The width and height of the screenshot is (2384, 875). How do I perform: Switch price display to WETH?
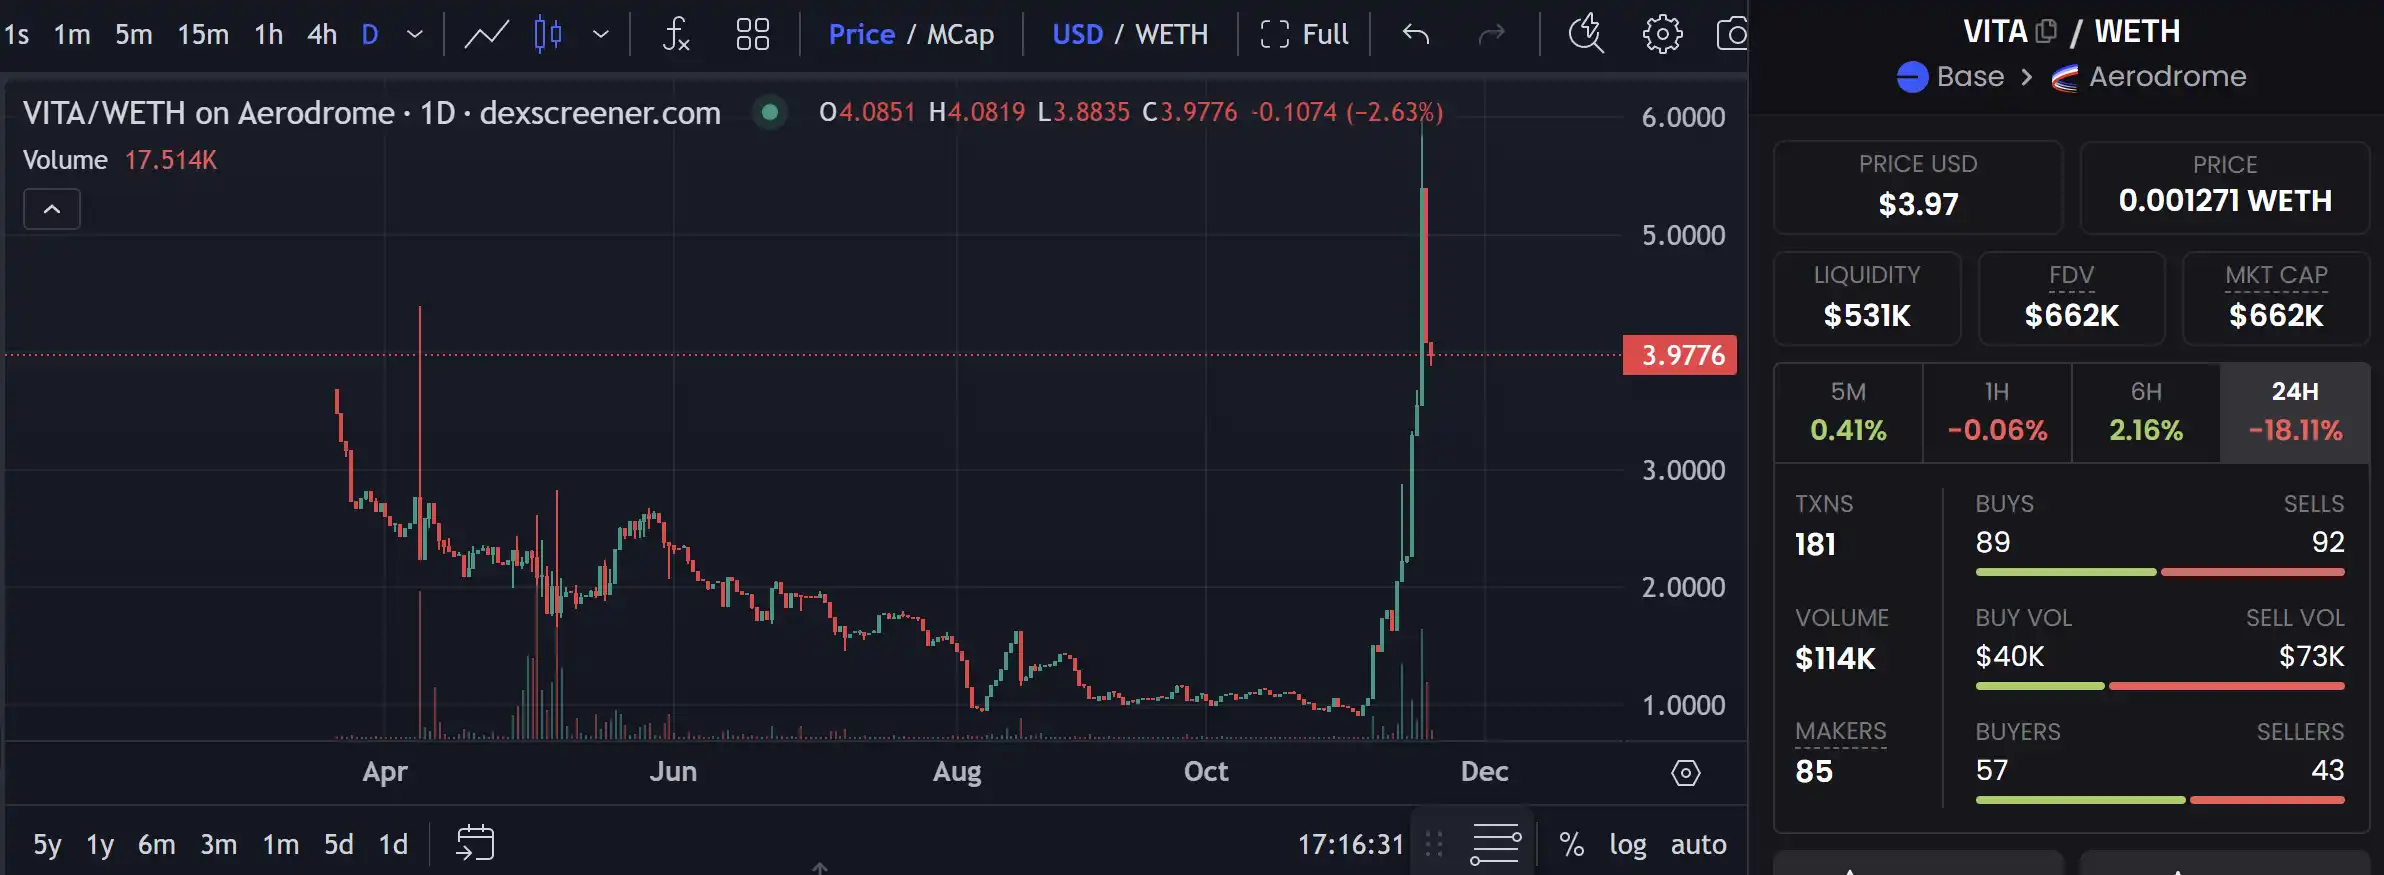1172,33
